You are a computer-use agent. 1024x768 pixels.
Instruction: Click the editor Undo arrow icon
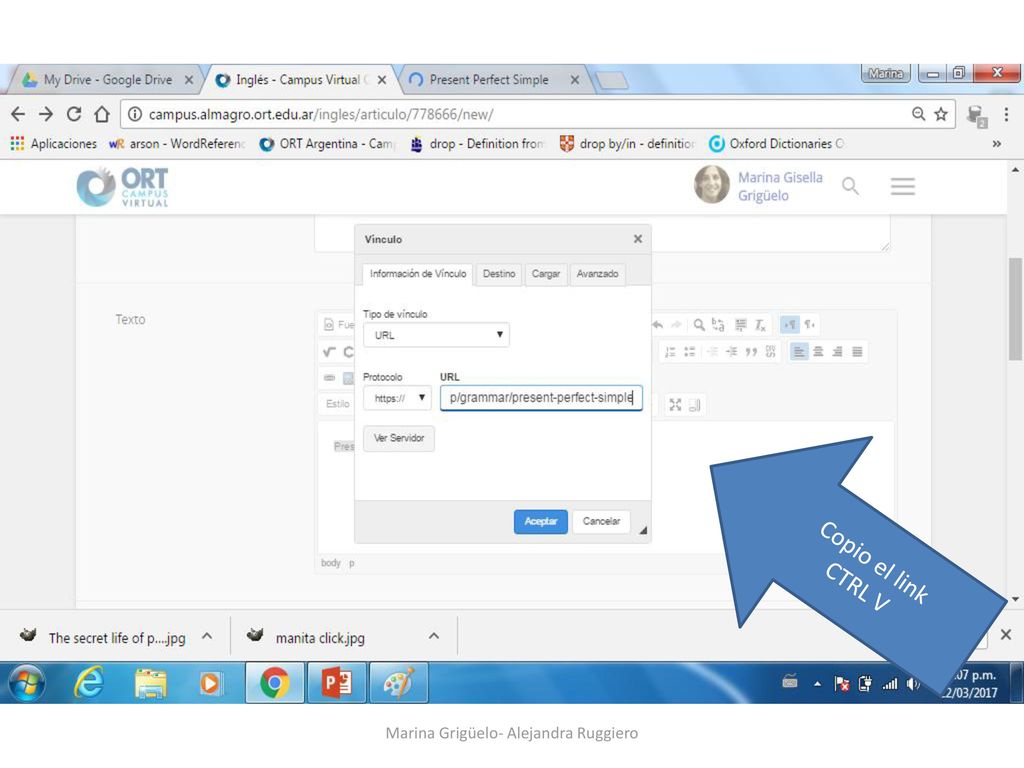pyautogui.click(x=658, y=325)
